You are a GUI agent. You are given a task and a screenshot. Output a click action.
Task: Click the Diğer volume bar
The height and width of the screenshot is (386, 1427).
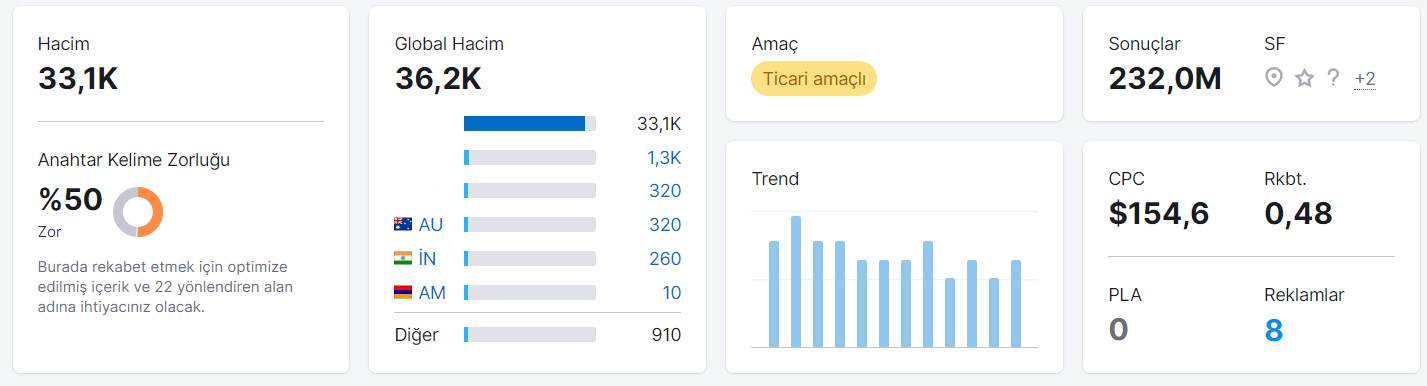530,334
